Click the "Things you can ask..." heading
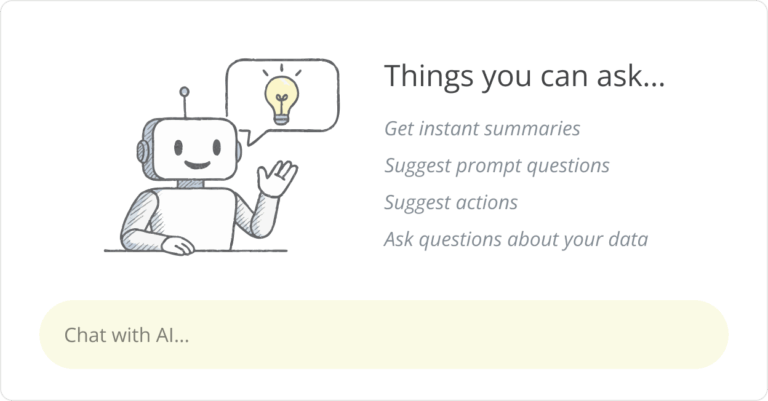 (524, 76)
